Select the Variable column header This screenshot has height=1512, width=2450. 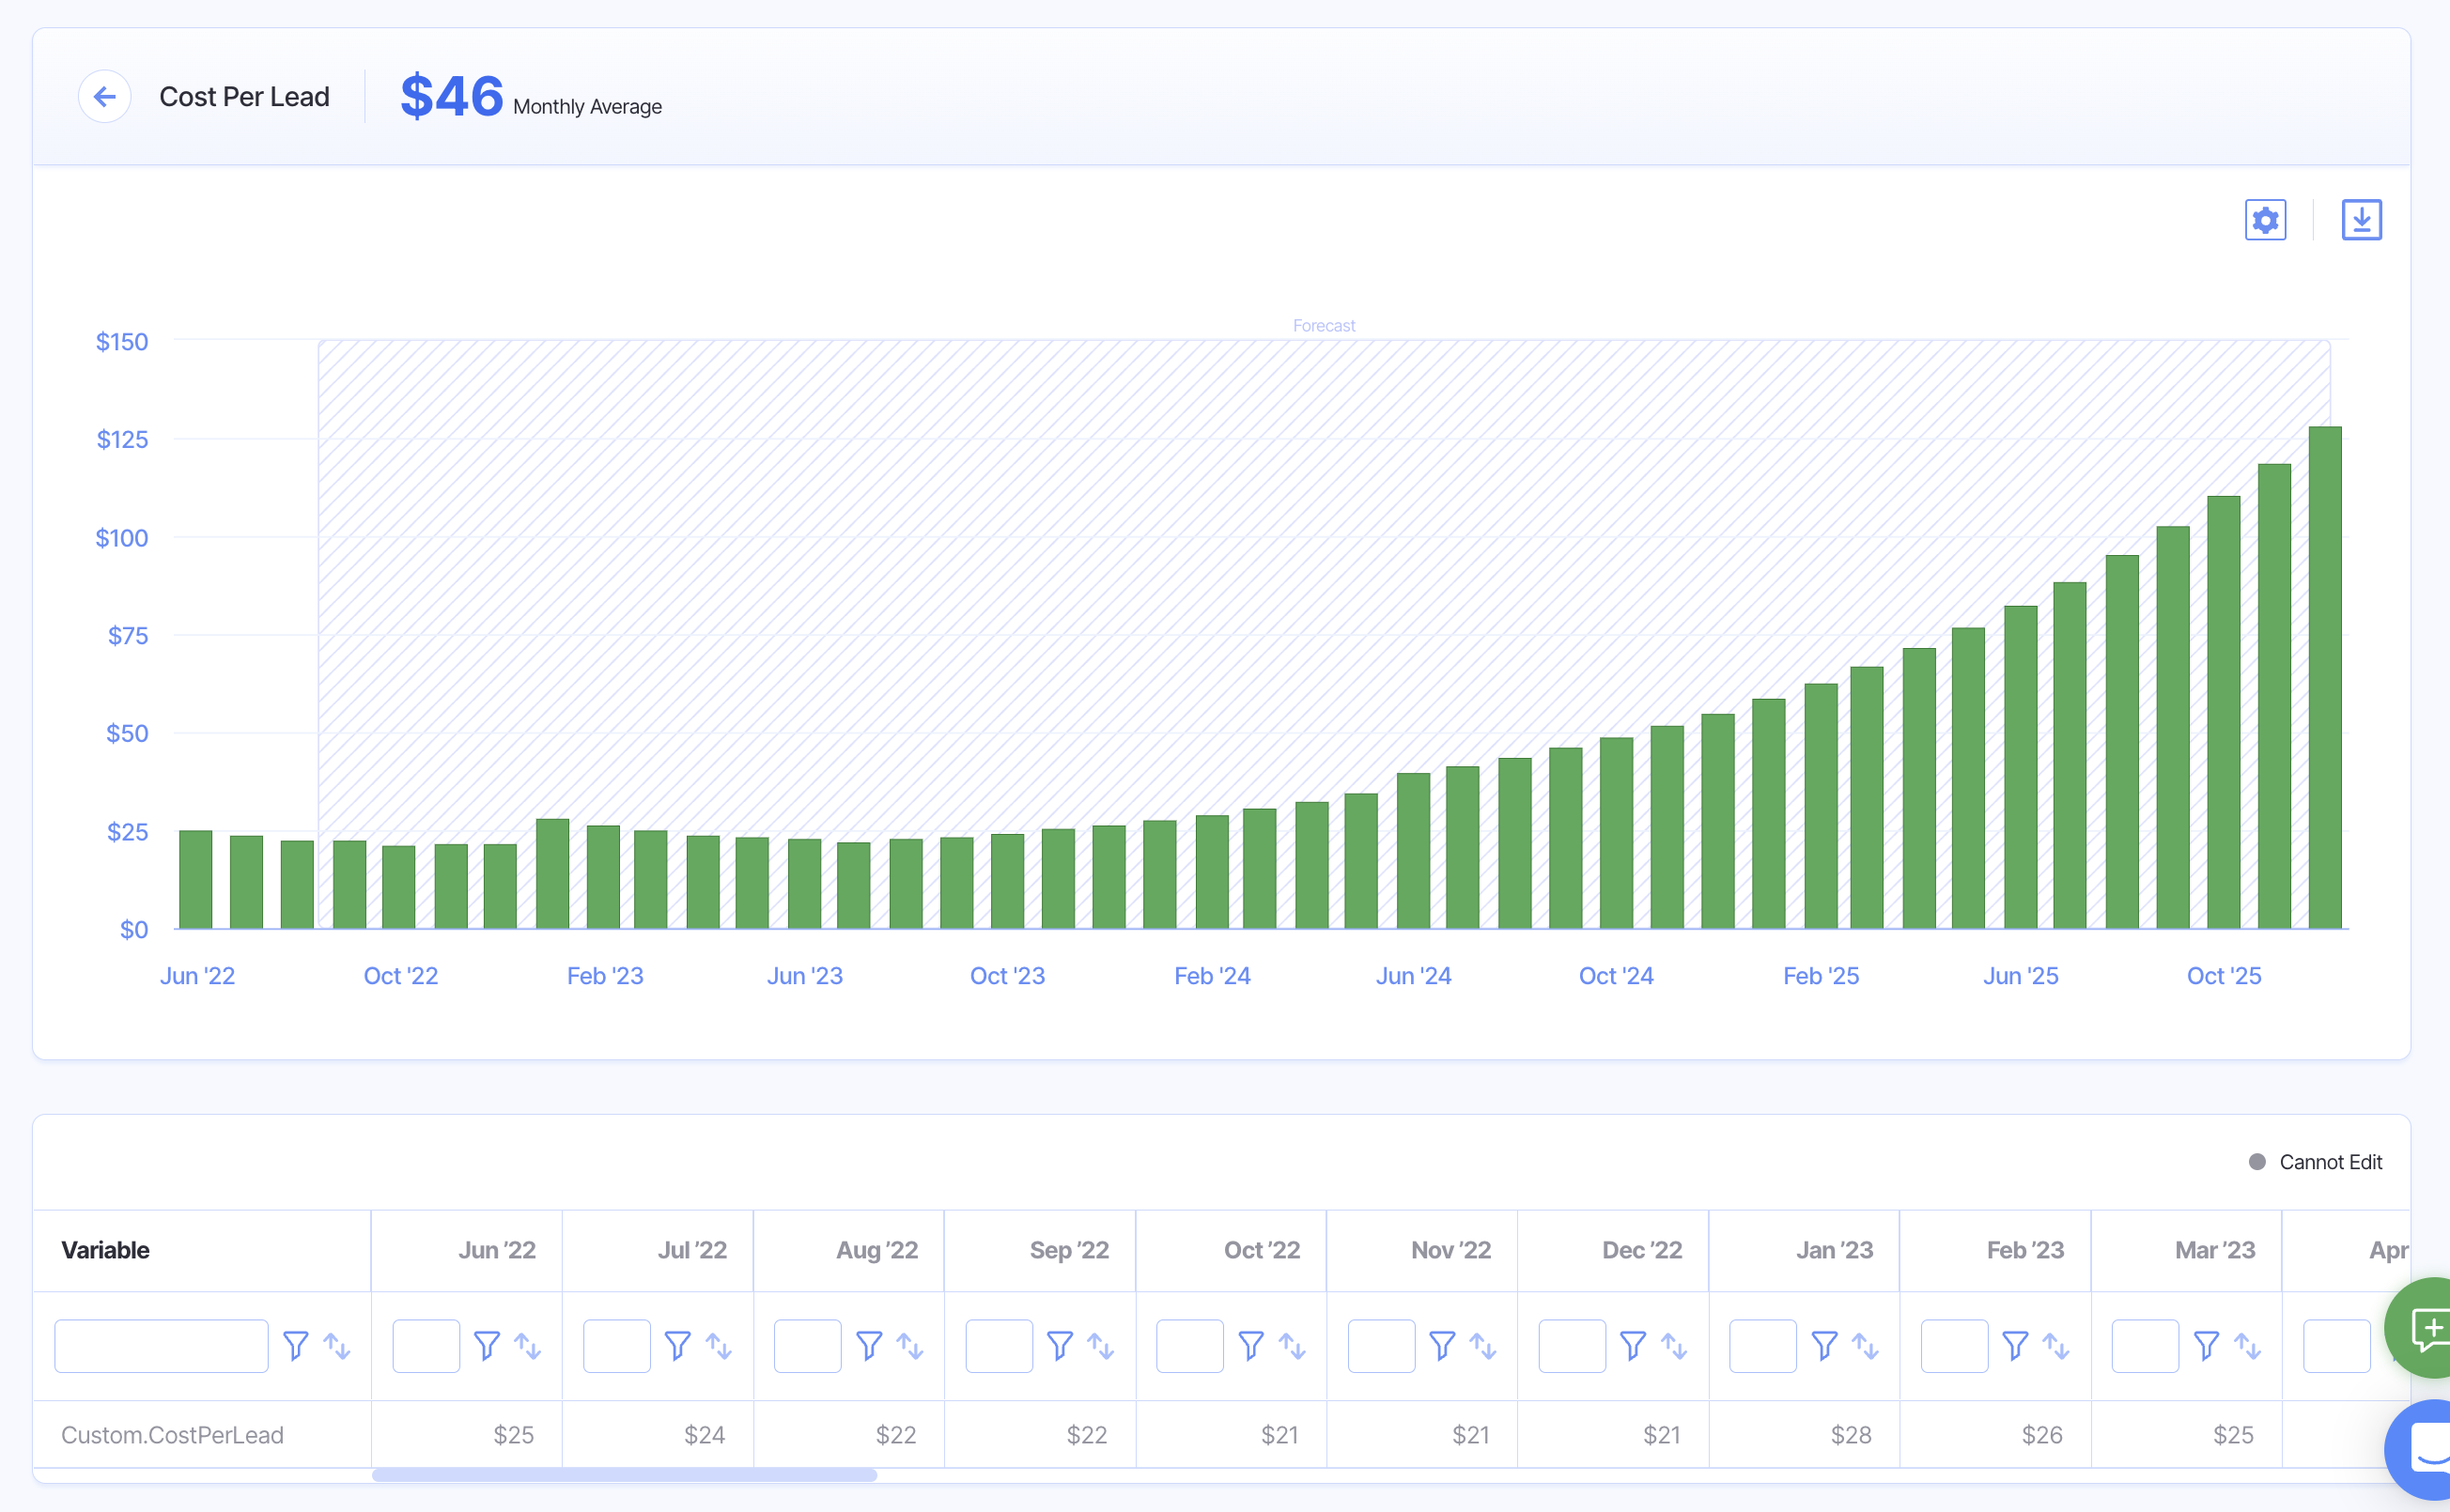(105, 1250)
